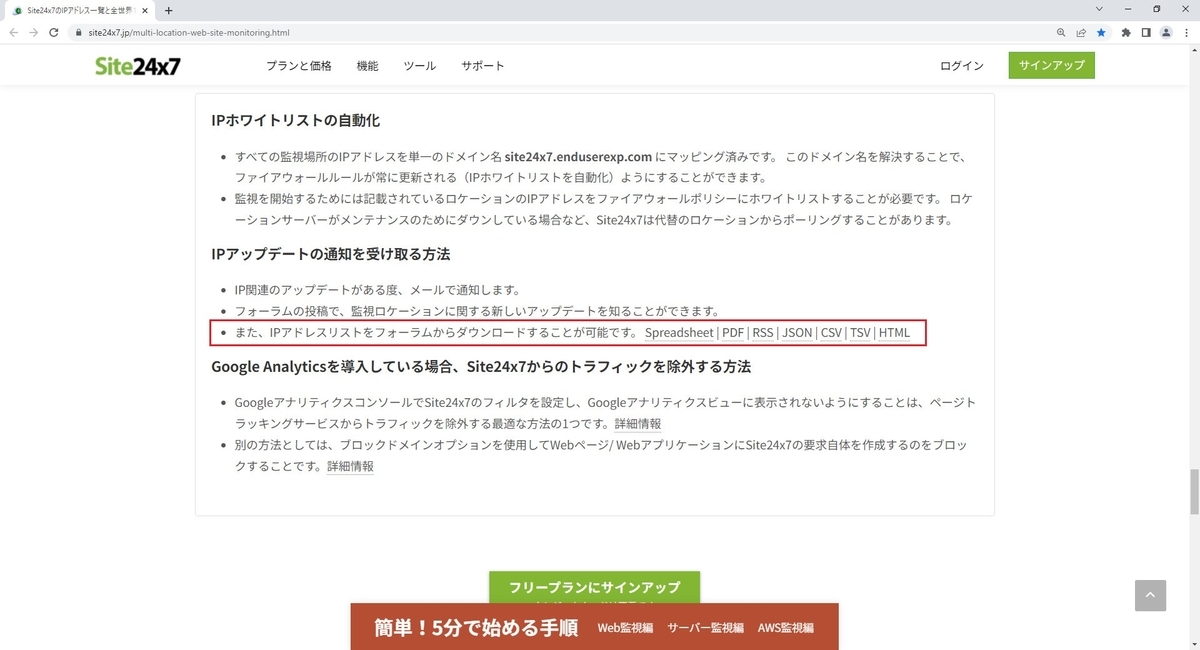Open the tab search chevron
1200x650 pixels.
(1100, 9)
